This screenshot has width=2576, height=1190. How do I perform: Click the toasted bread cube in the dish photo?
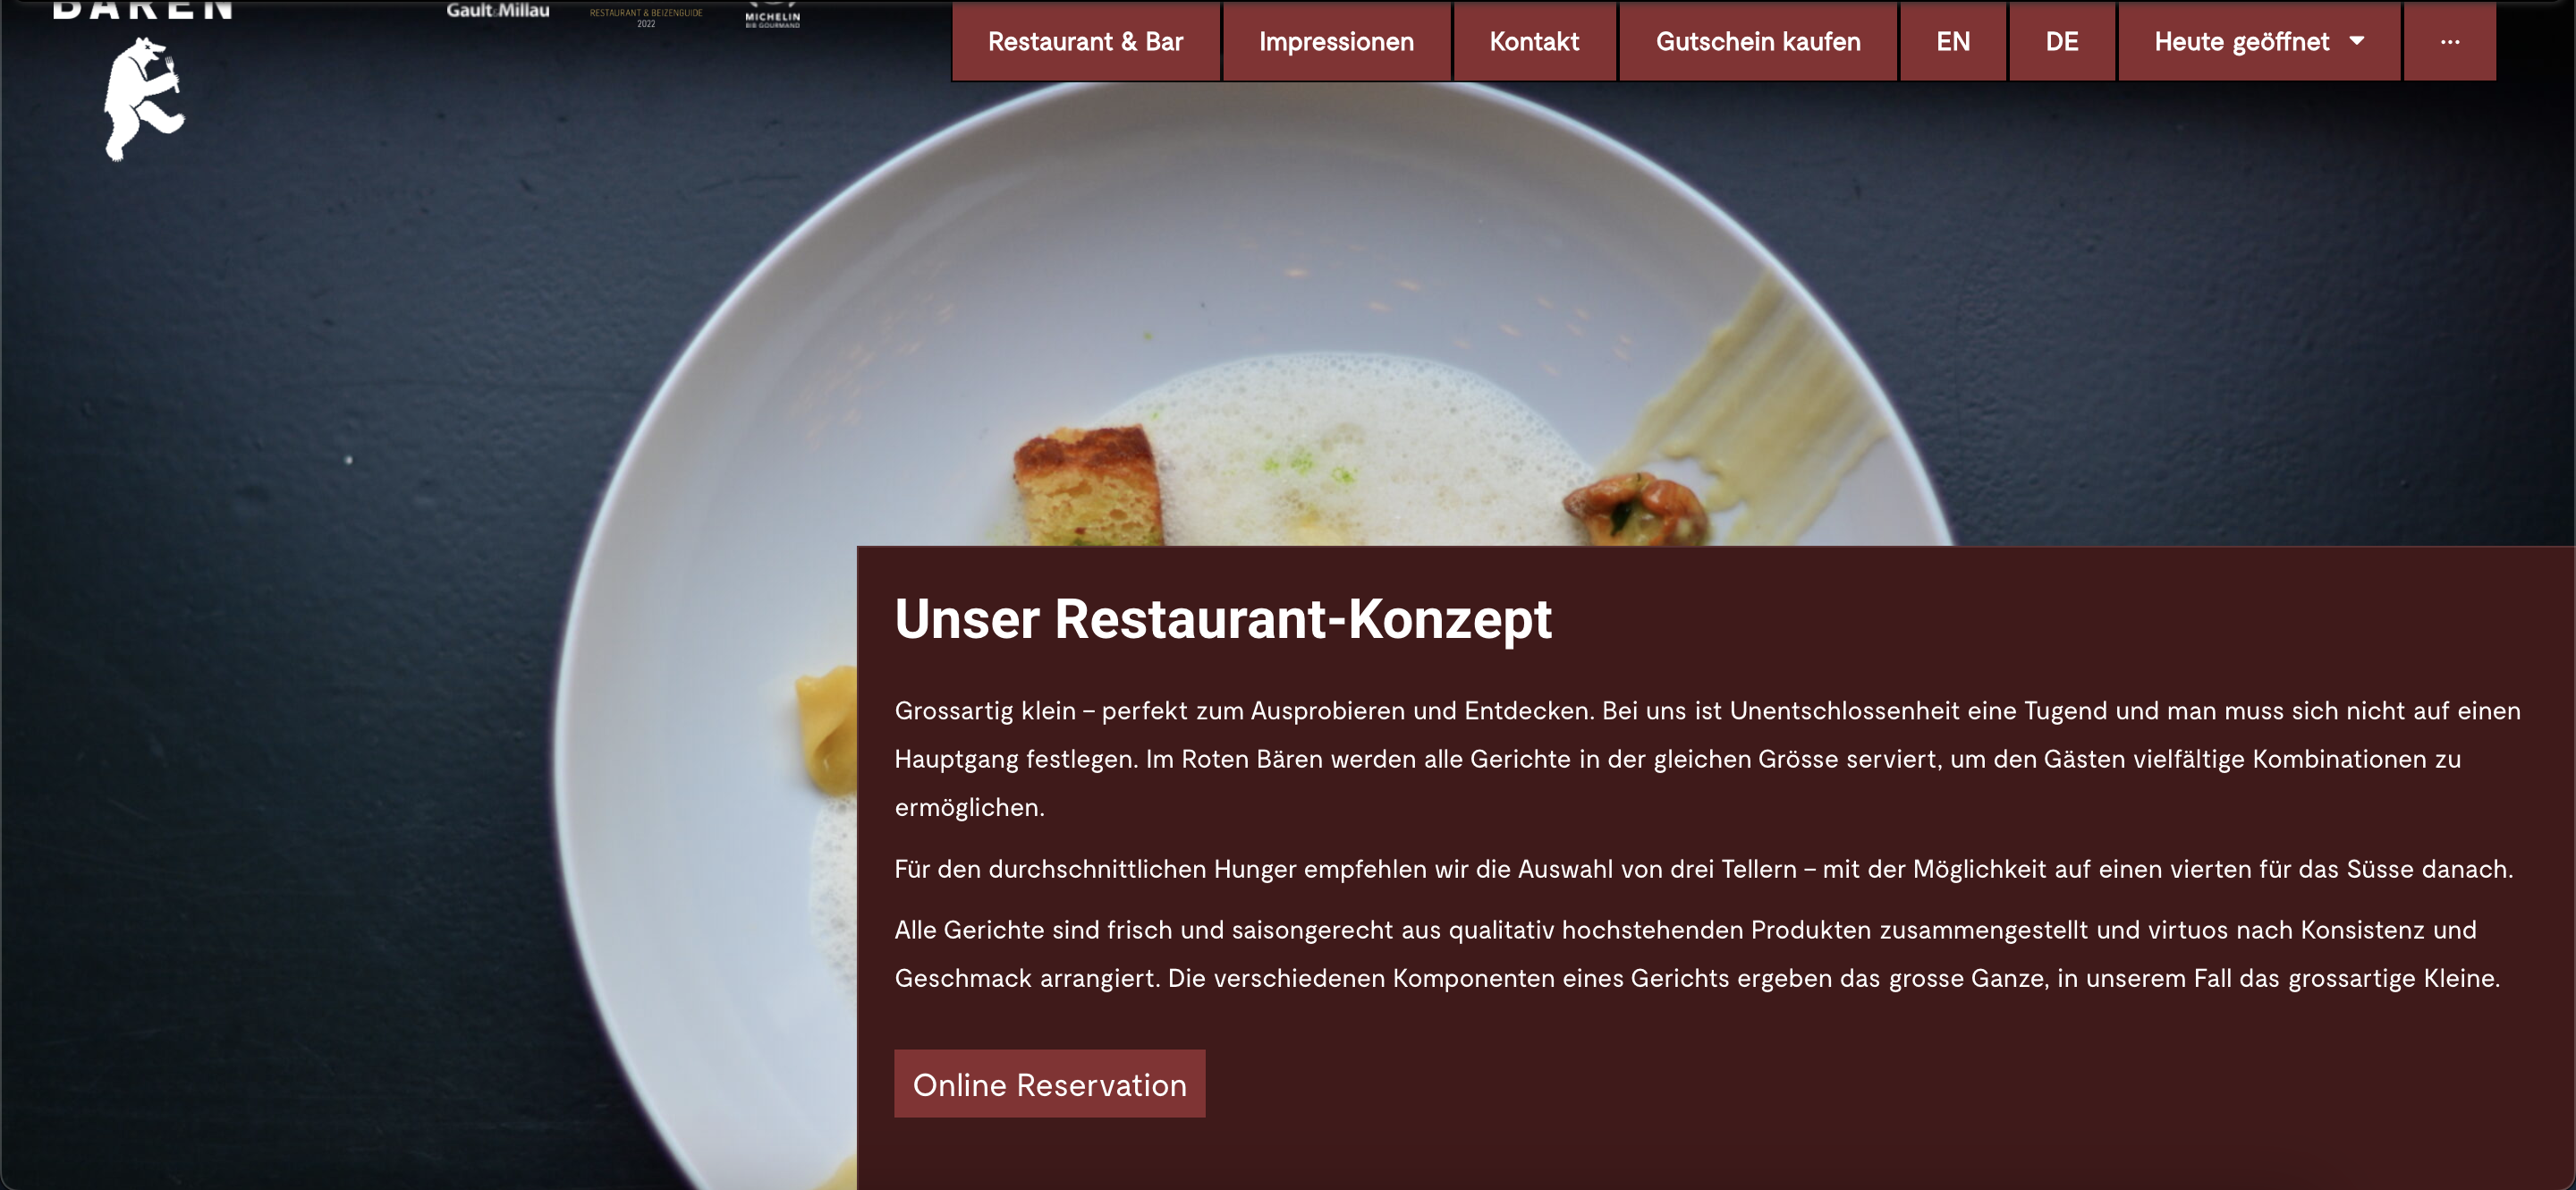coord(1089,487)
